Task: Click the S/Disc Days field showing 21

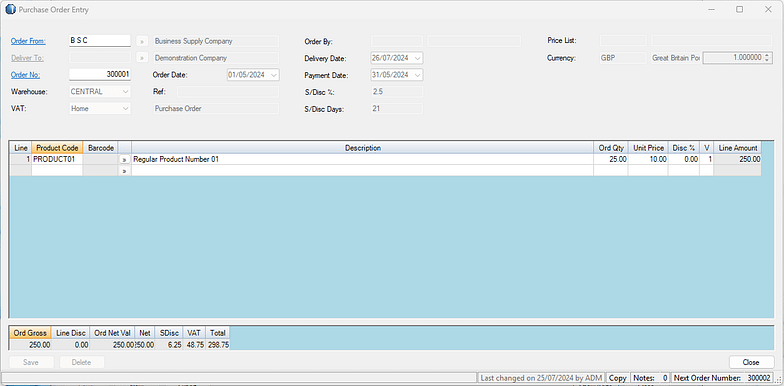Action: 396,108
